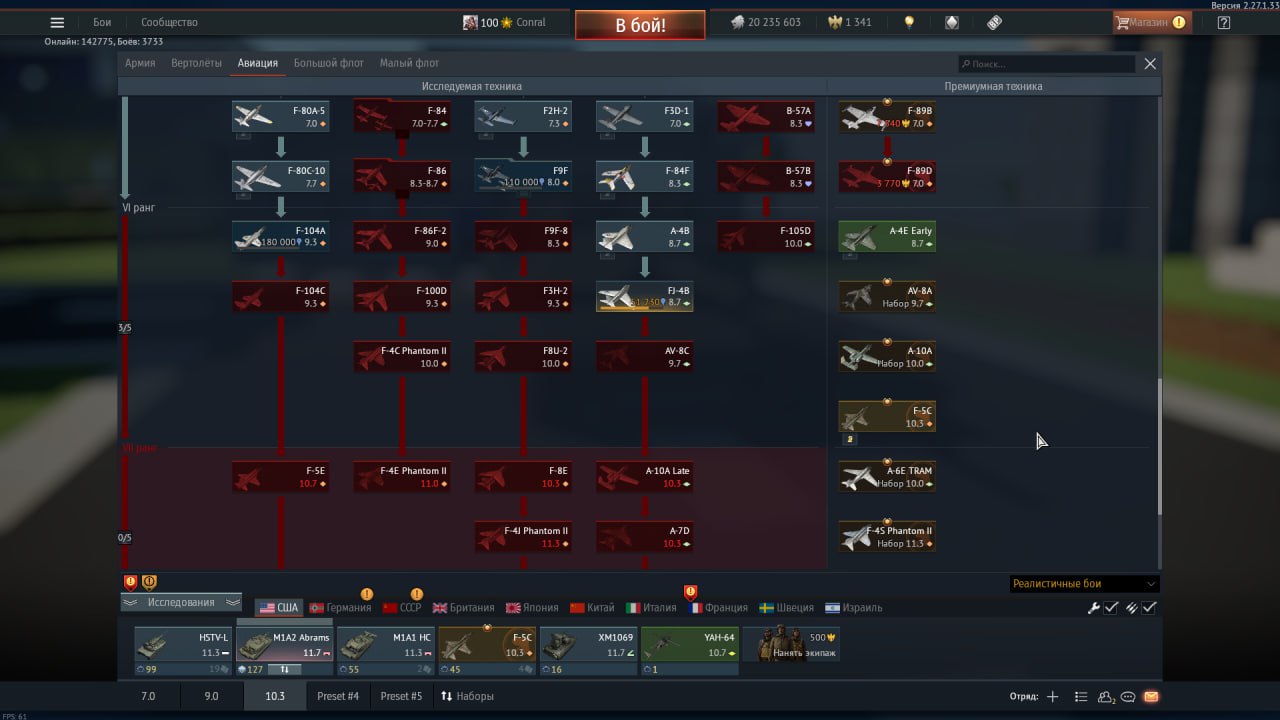Open the Реалистичные бои game mode dropdown

1084,584
